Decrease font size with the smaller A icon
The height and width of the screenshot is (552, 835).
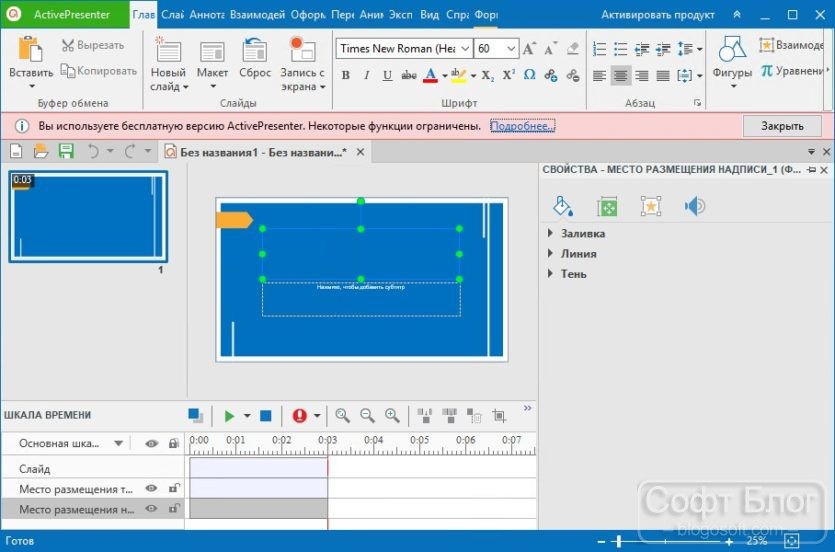point(550,48)
